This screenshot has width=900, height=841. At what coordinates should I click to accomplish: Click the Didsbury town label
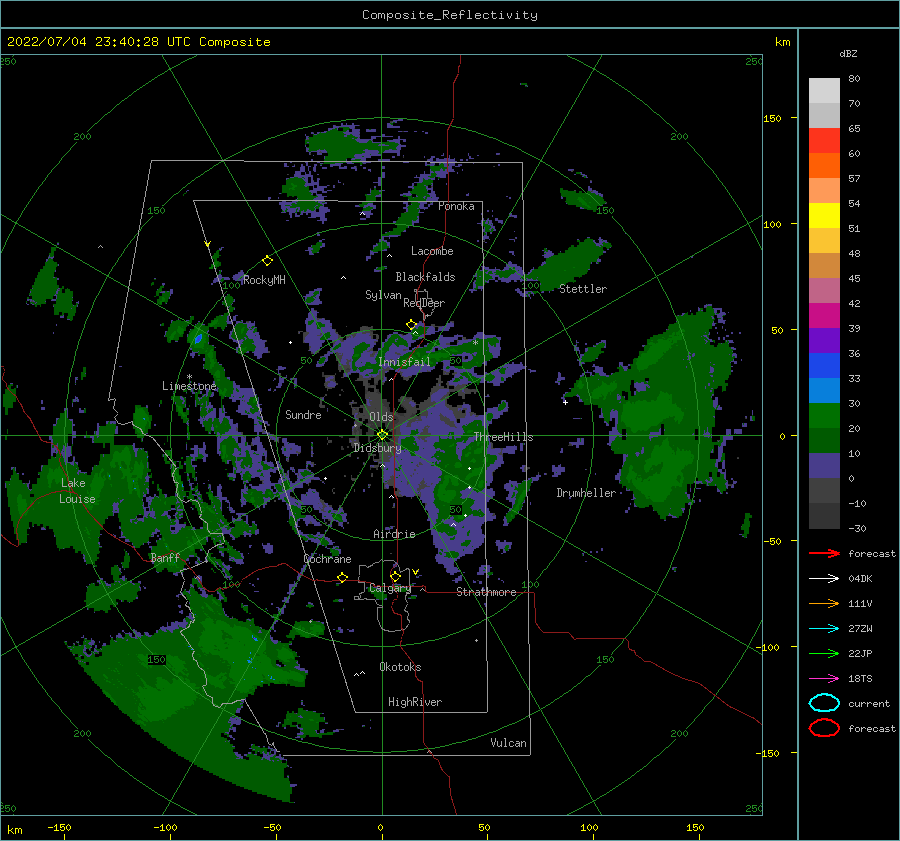(378, 448)
